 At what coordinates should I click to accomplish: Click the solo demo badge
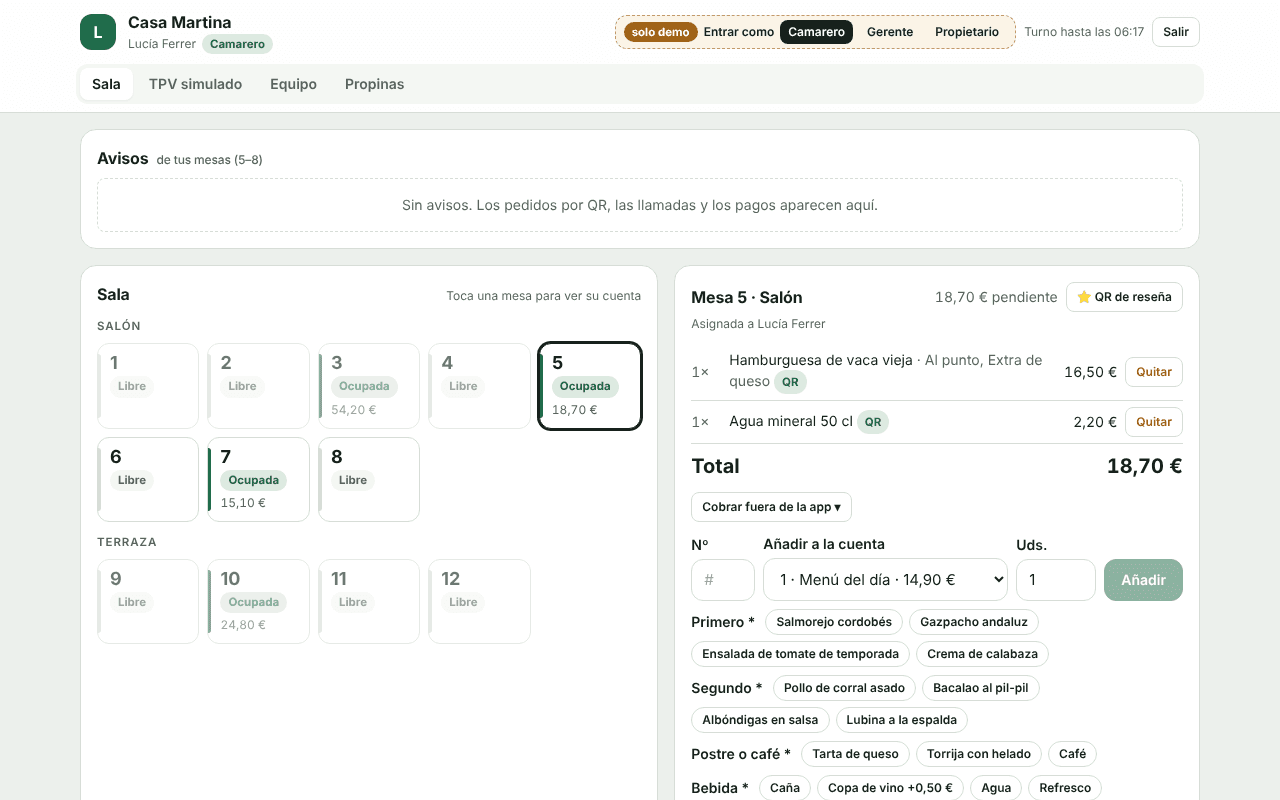(660, 32)
